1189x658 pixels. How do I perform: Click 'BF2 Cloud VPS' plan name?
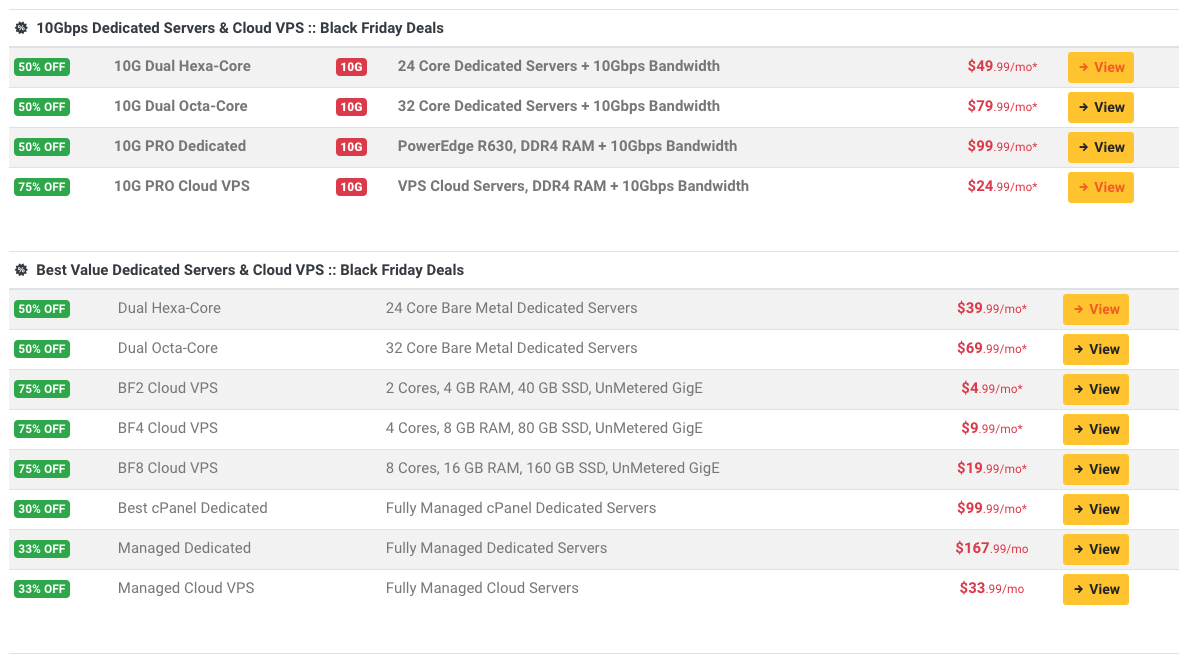[168, 388]
